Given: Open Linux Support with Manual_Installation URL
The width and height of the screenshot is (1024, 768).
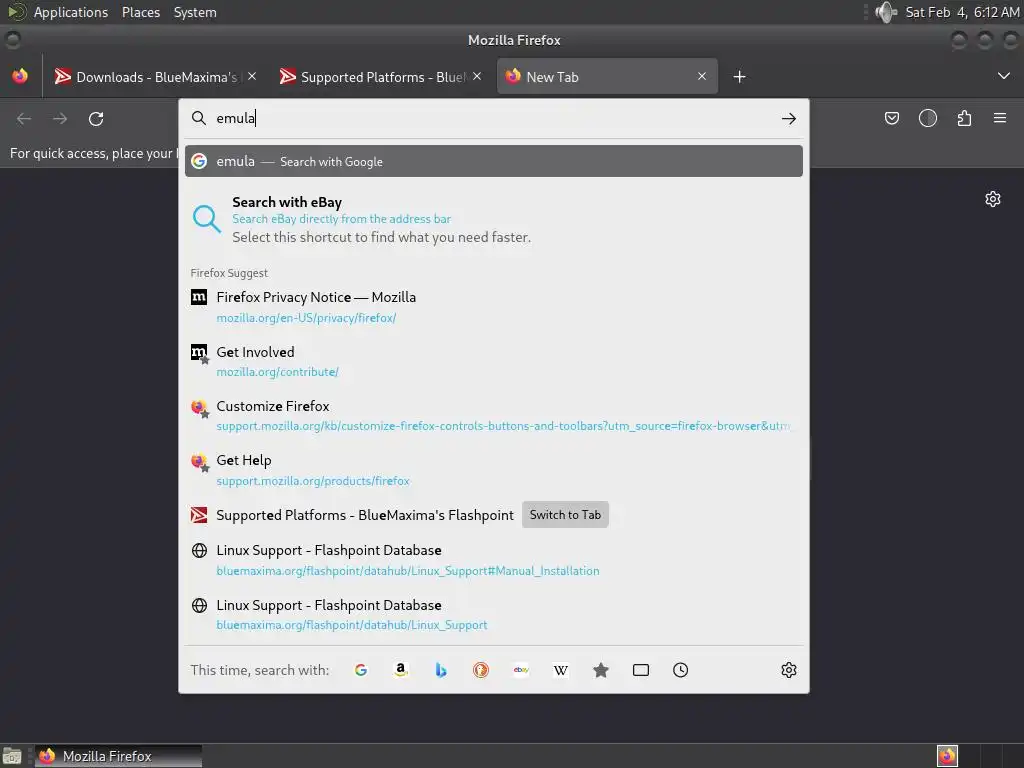Looking at the screenshot, I should [494, 560].
